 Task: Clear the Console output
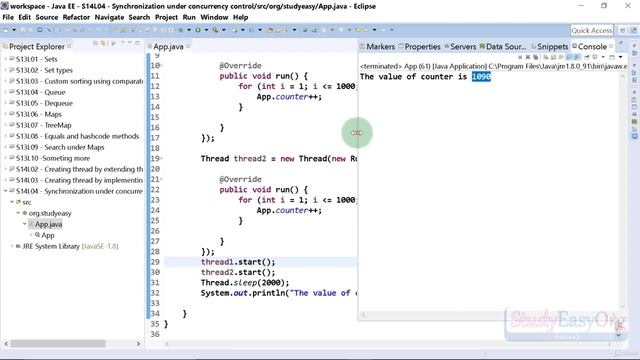545,57
